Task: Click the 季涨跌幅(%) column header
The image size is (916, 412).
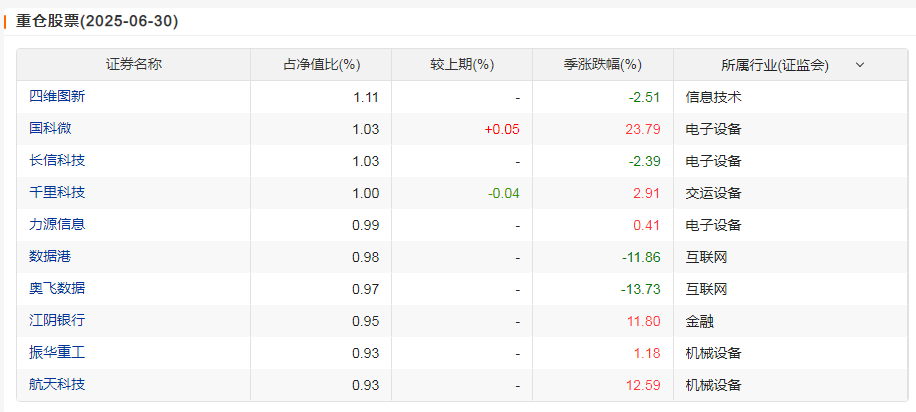Action: click(603, 65)
